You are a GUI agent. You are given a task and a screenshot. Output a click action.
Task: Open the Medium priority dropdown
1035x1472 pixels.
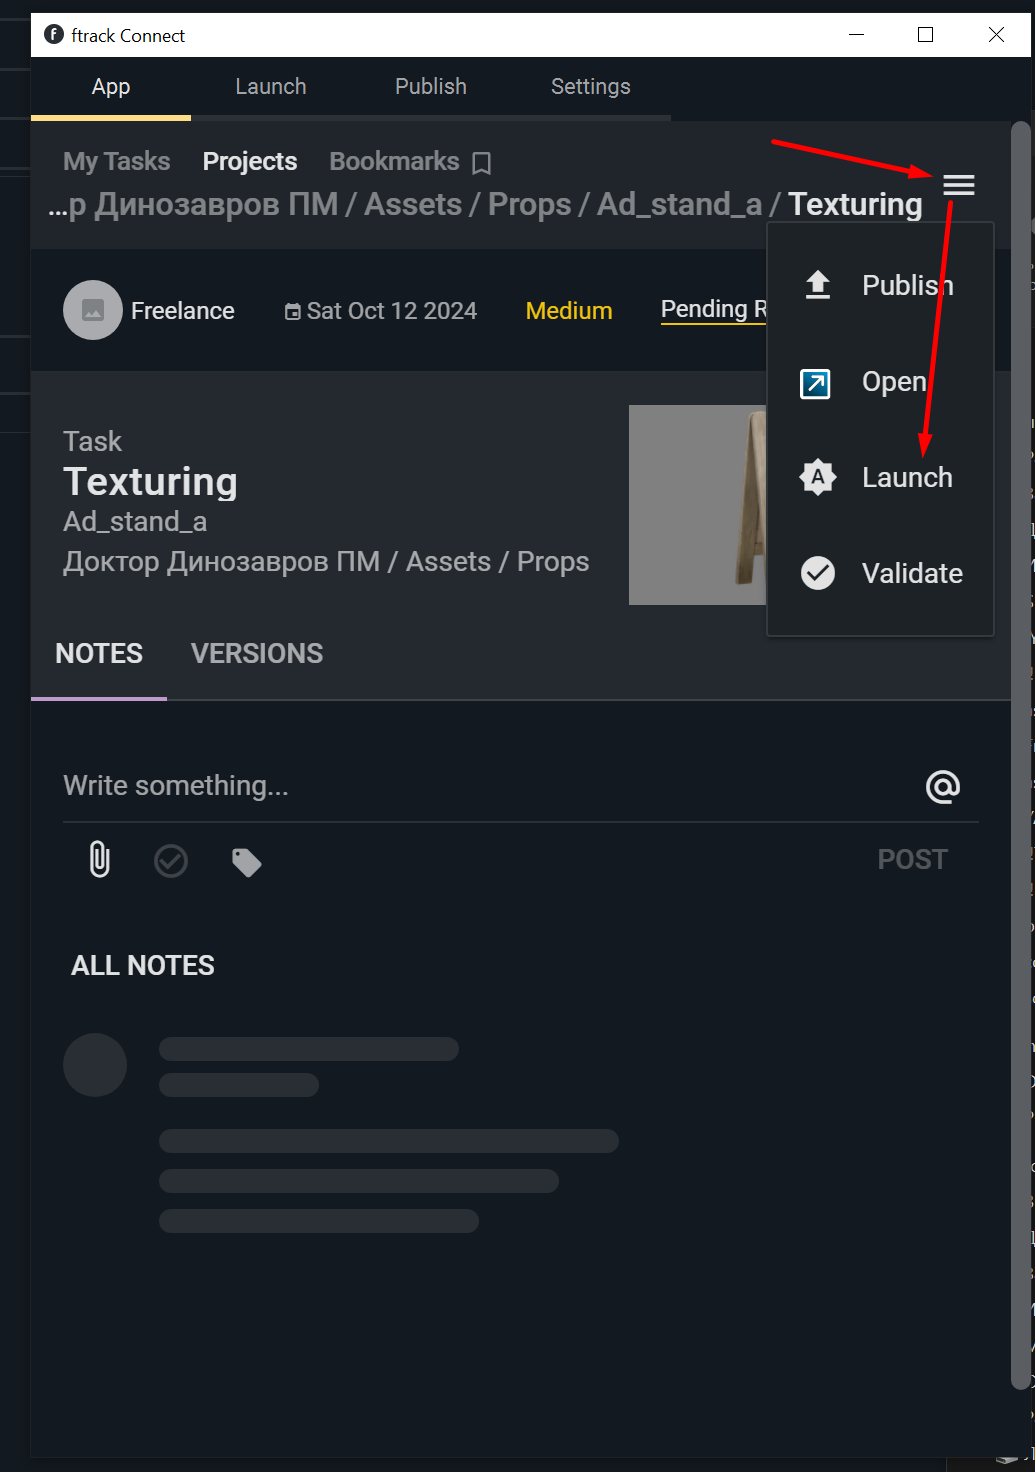[569, 311]
